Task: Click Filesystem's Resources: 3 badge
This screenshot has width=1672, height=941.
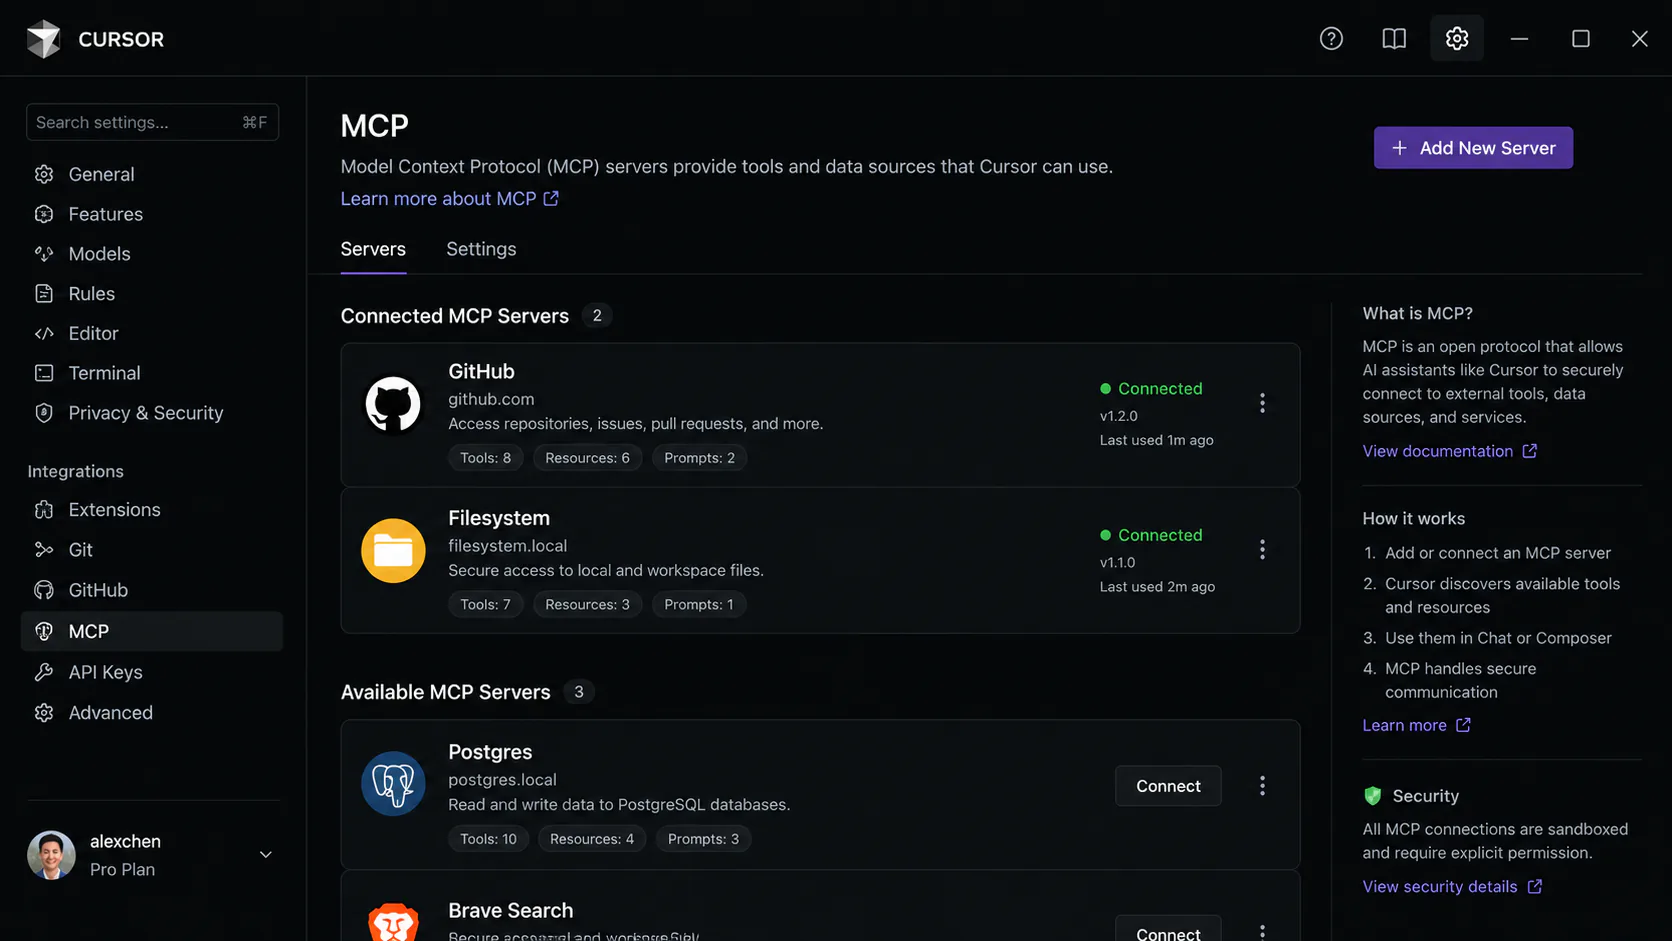Action: pos(587,605)
